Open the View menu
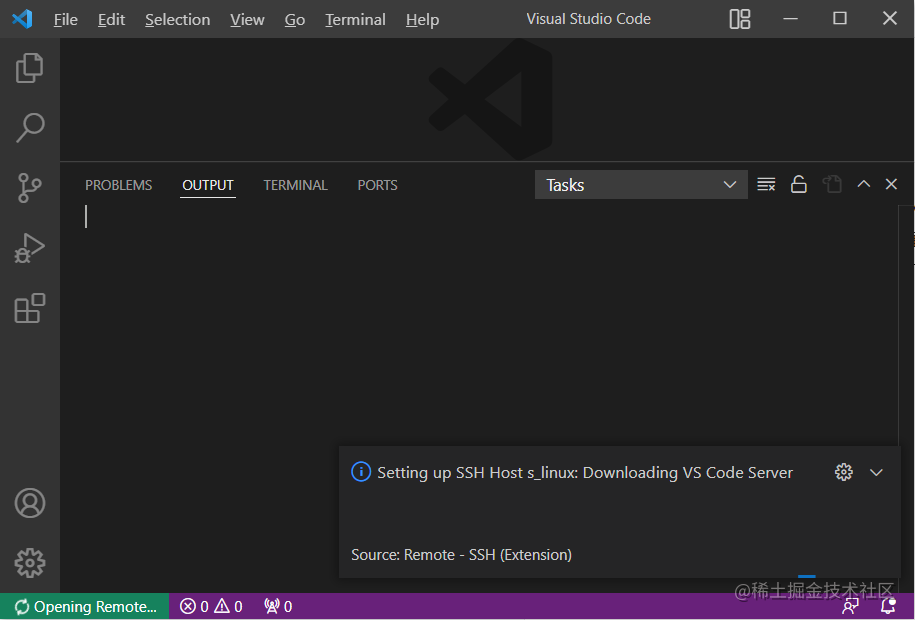Image resolution: width=915 pixels, height=620 pixels. click(x=247, y=19)
